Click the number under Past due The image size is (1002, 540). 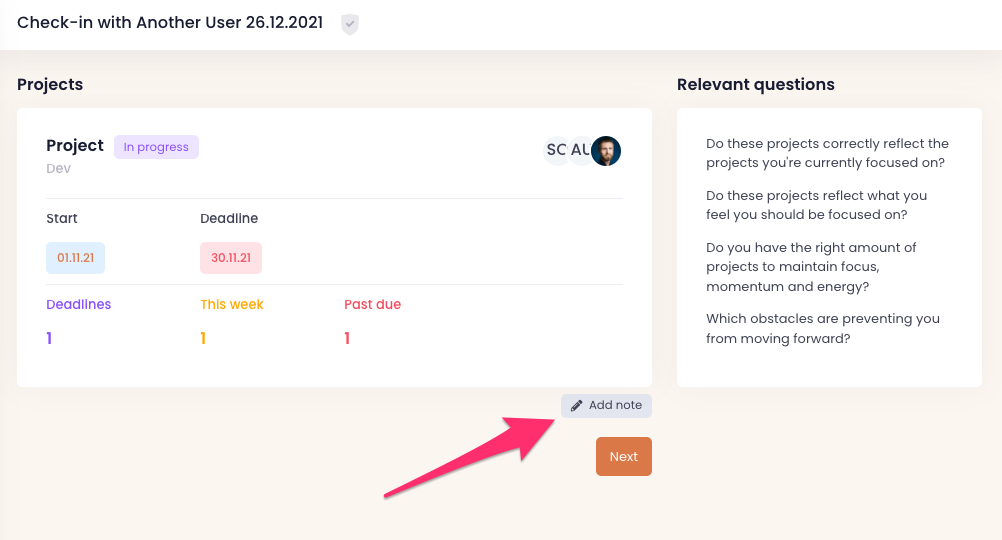coord(347,338)
